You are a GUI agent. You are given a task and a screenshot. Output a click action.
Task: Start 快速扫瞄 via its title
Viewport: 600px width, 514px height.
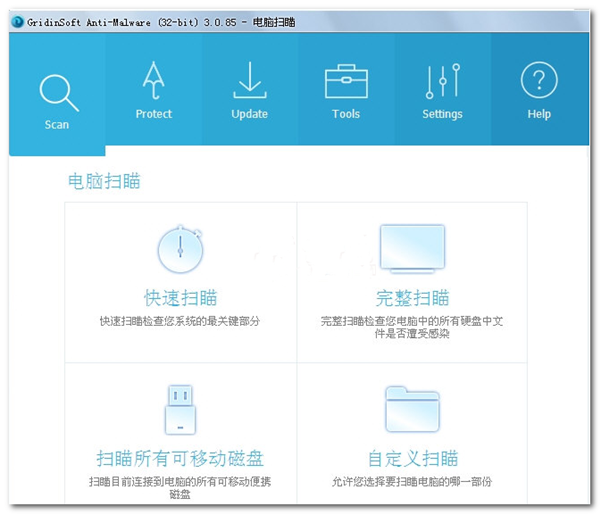[181, 297]
